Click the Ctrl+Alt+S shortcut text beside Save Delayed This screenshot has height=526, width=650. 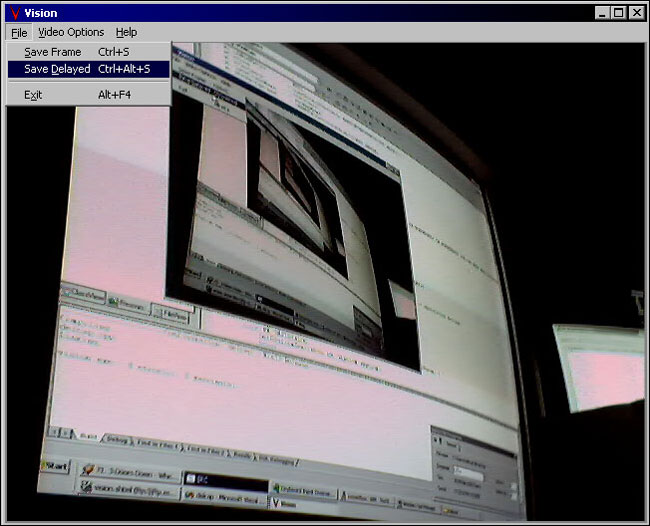[x=124, y=69]
